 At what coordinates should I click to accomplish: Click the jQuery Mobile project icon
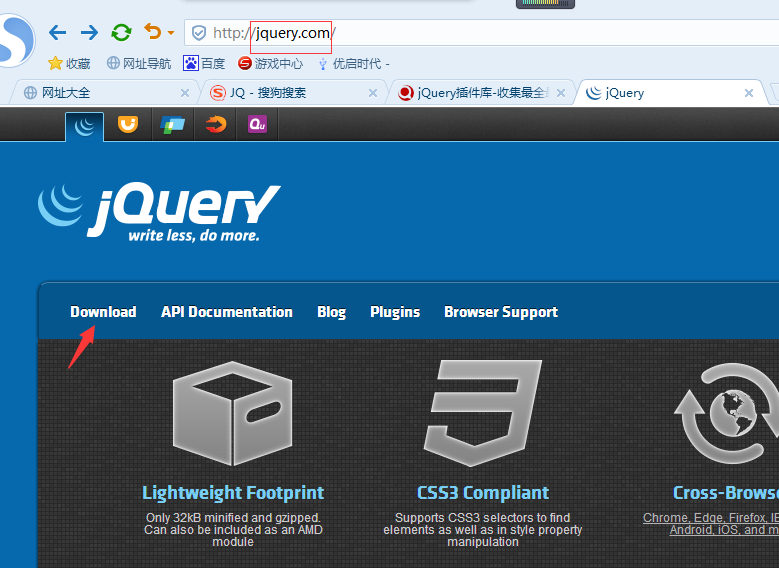(172, 125)
